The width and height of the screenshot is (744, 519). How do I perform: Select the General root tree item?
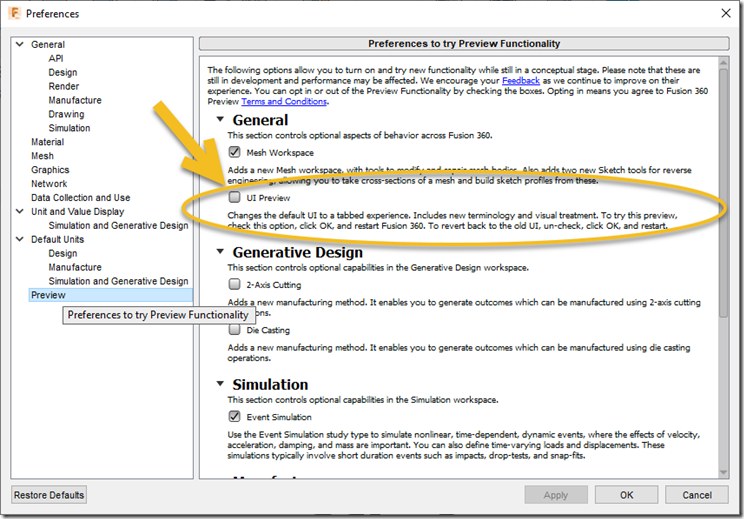48,45
